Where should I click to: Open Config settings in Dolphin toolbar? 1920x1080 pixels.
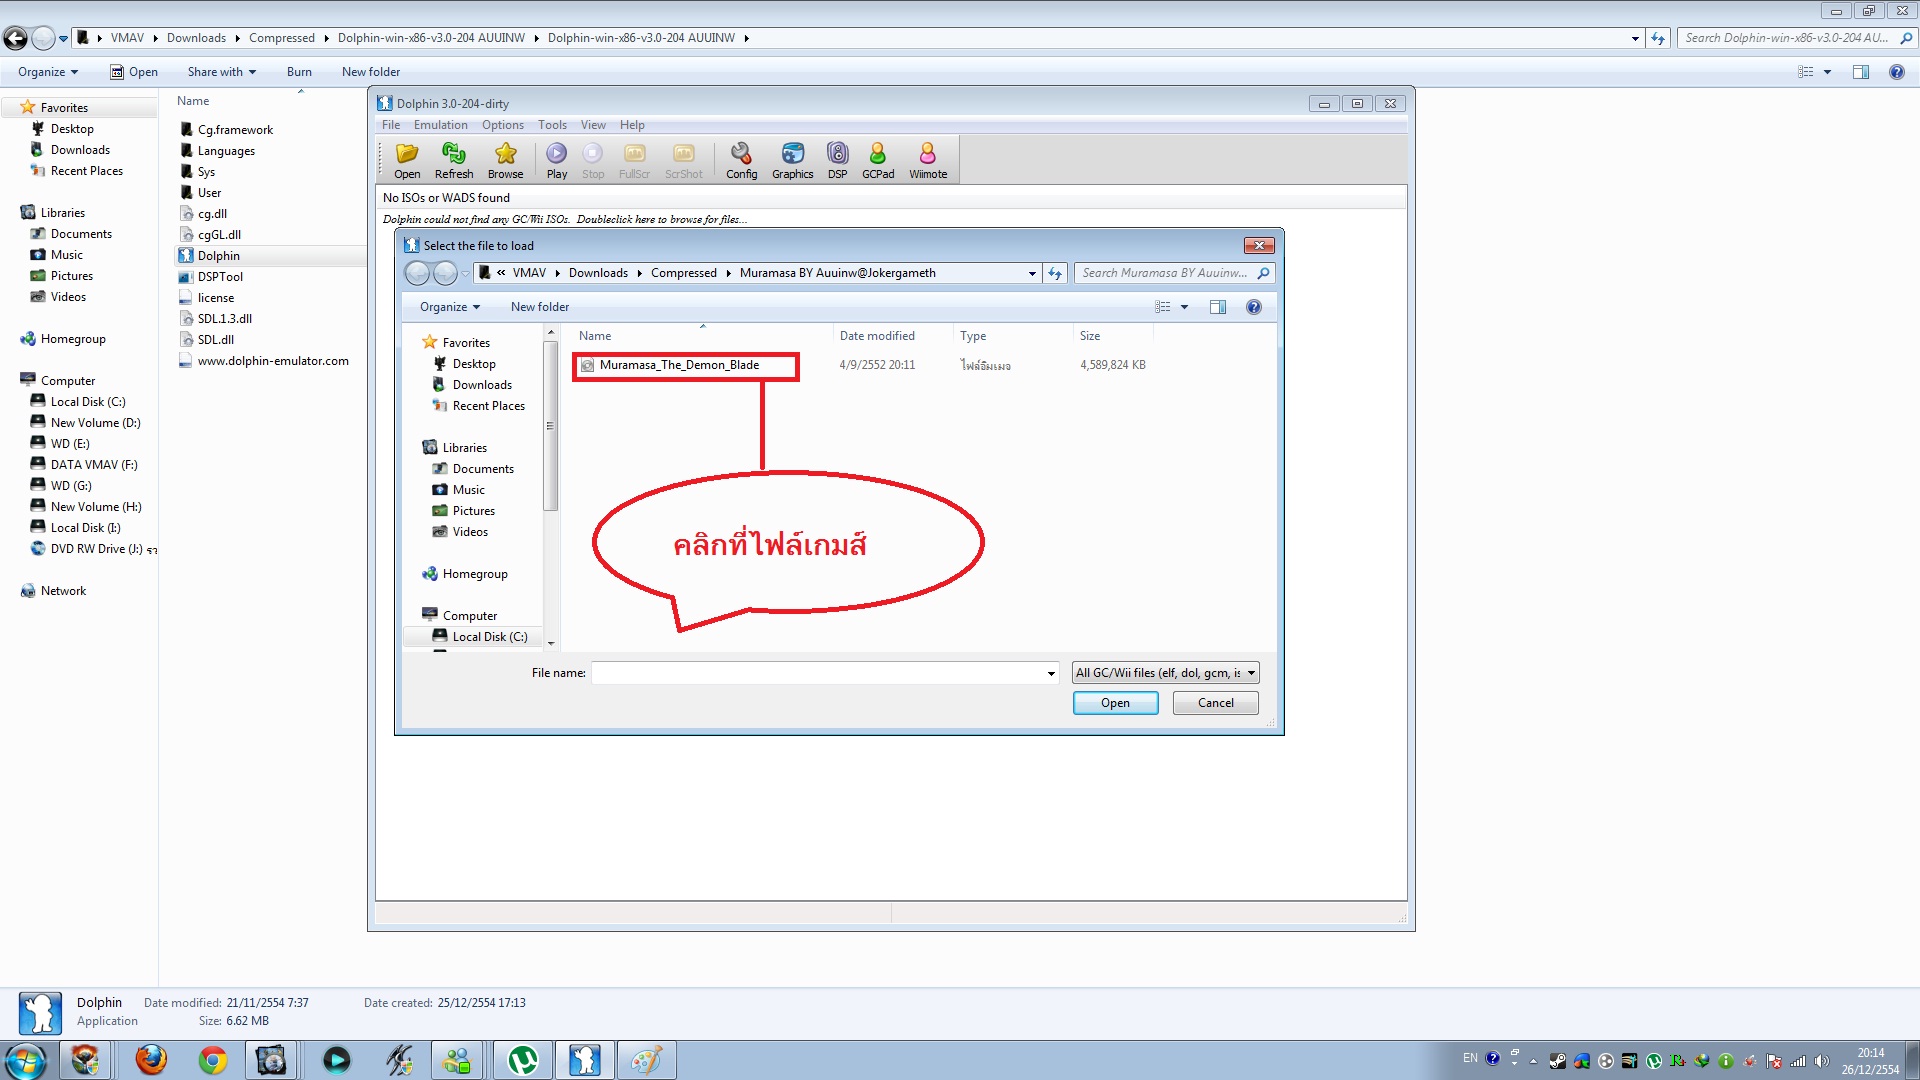741,160
